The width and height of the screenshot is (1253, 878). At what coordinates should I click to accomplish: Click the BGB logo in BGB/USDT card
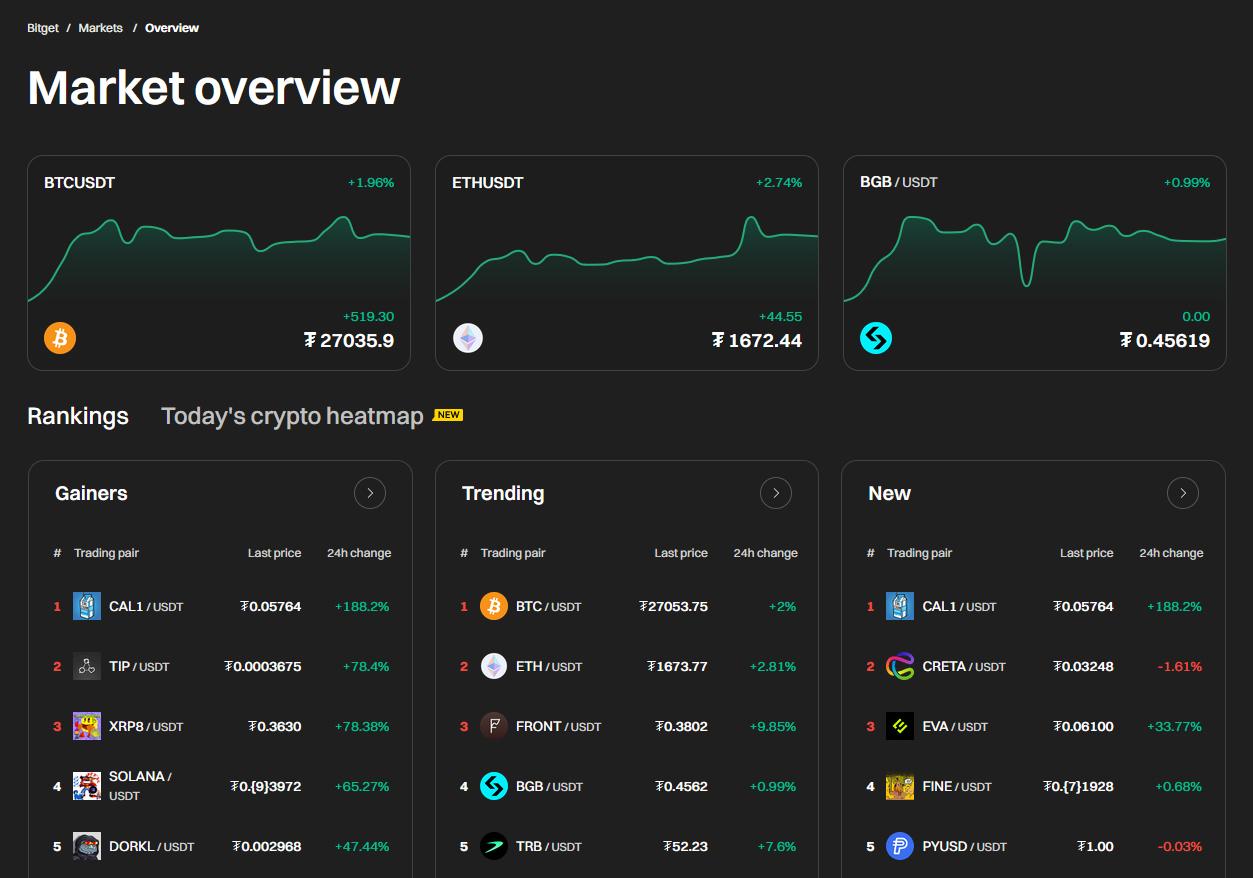876,338
